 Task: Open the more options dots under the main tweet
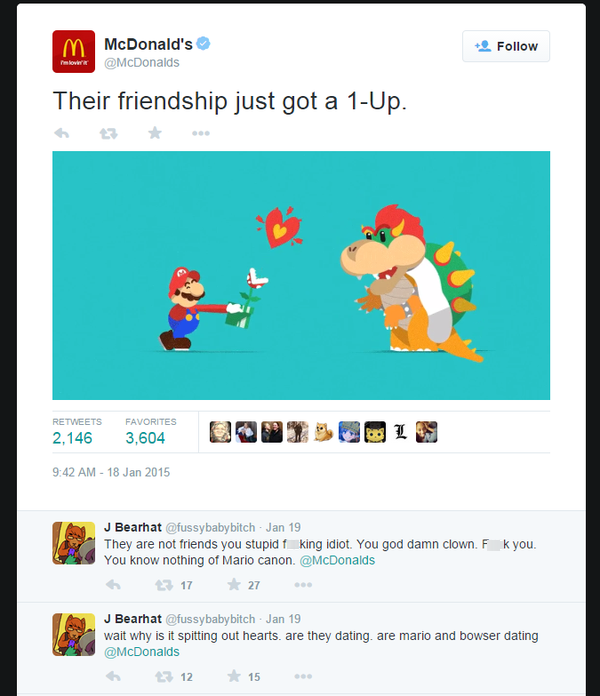201,133
